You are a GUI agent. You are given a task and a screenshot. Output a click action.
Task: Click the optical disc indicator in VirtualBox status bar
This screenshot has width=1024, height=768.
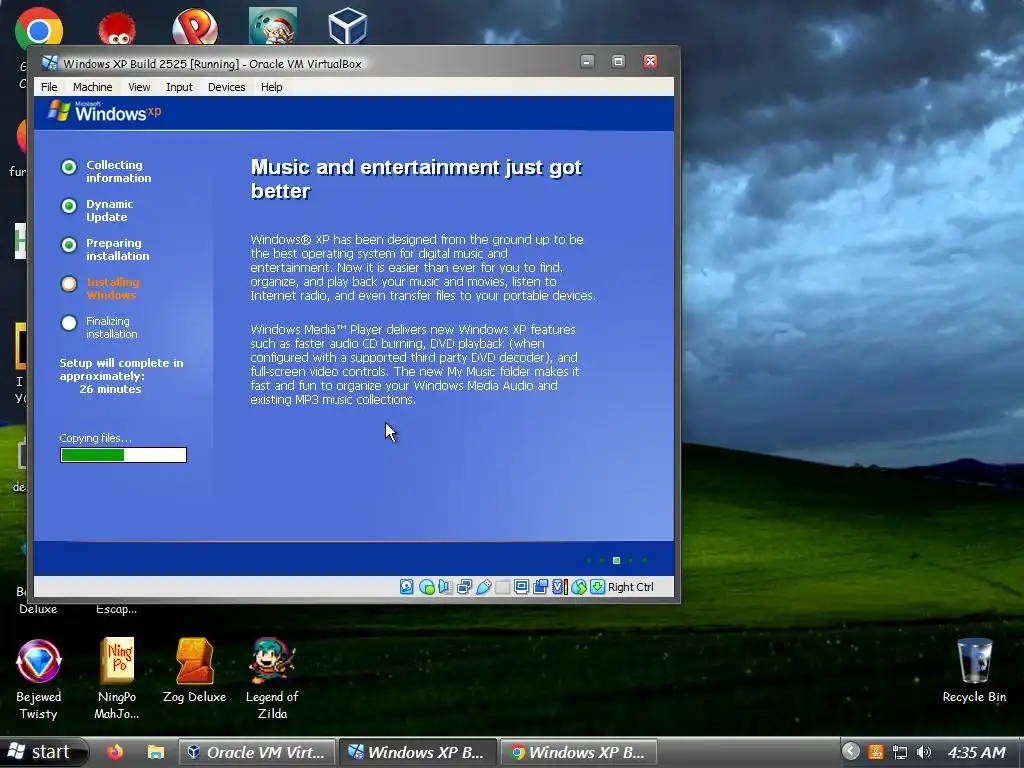pos(426,586)
